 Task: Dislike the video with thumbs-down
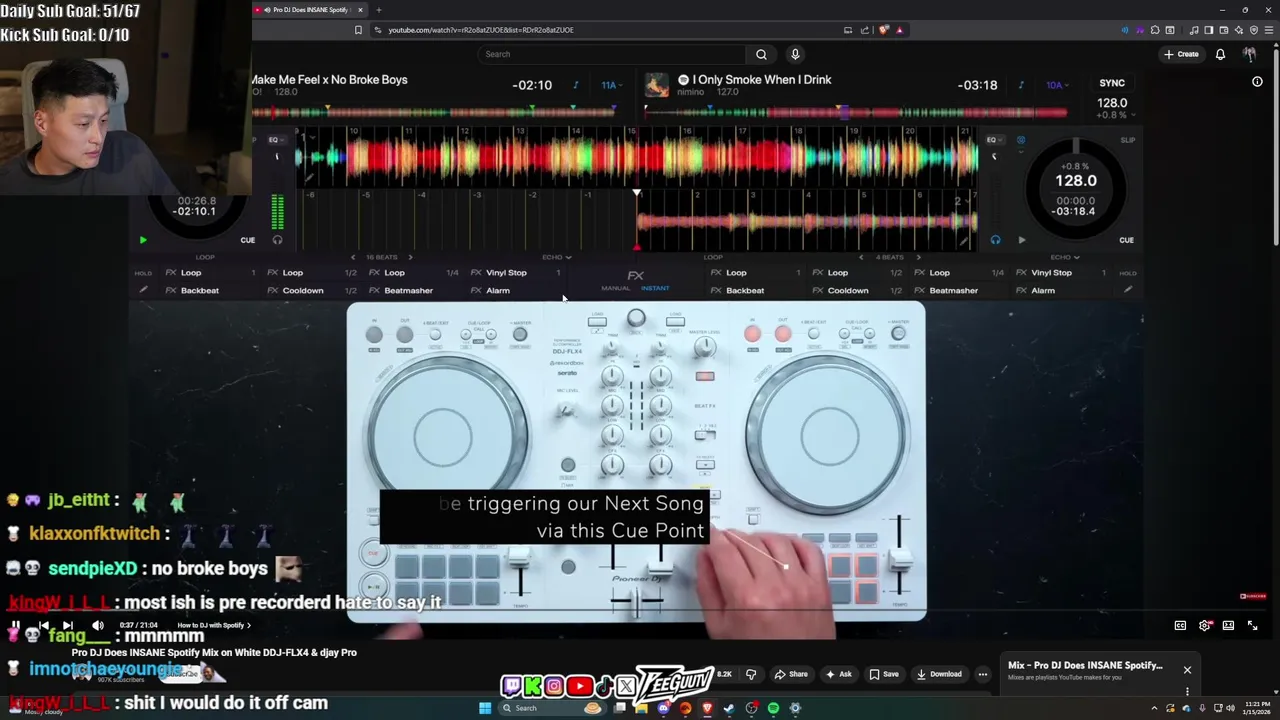[751, 674]
